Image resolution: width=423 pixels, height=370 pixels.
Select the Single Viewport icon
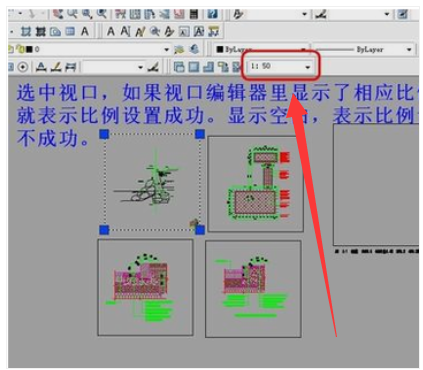(194, 67)
